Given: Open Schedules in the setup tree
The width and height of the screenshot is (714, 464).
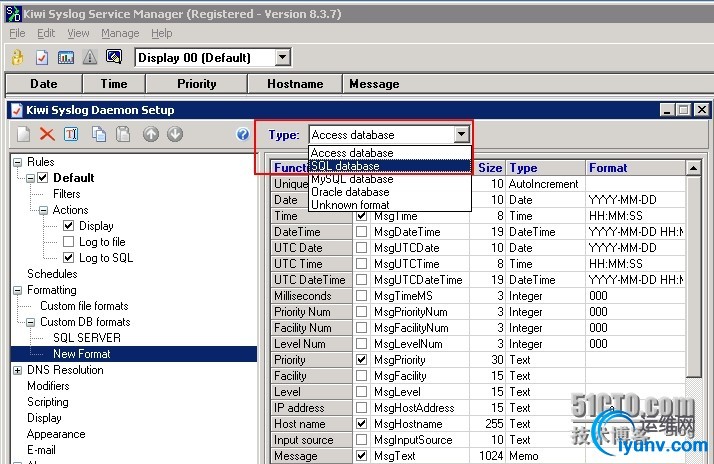Looking at the screenshot, I should 52,274.
